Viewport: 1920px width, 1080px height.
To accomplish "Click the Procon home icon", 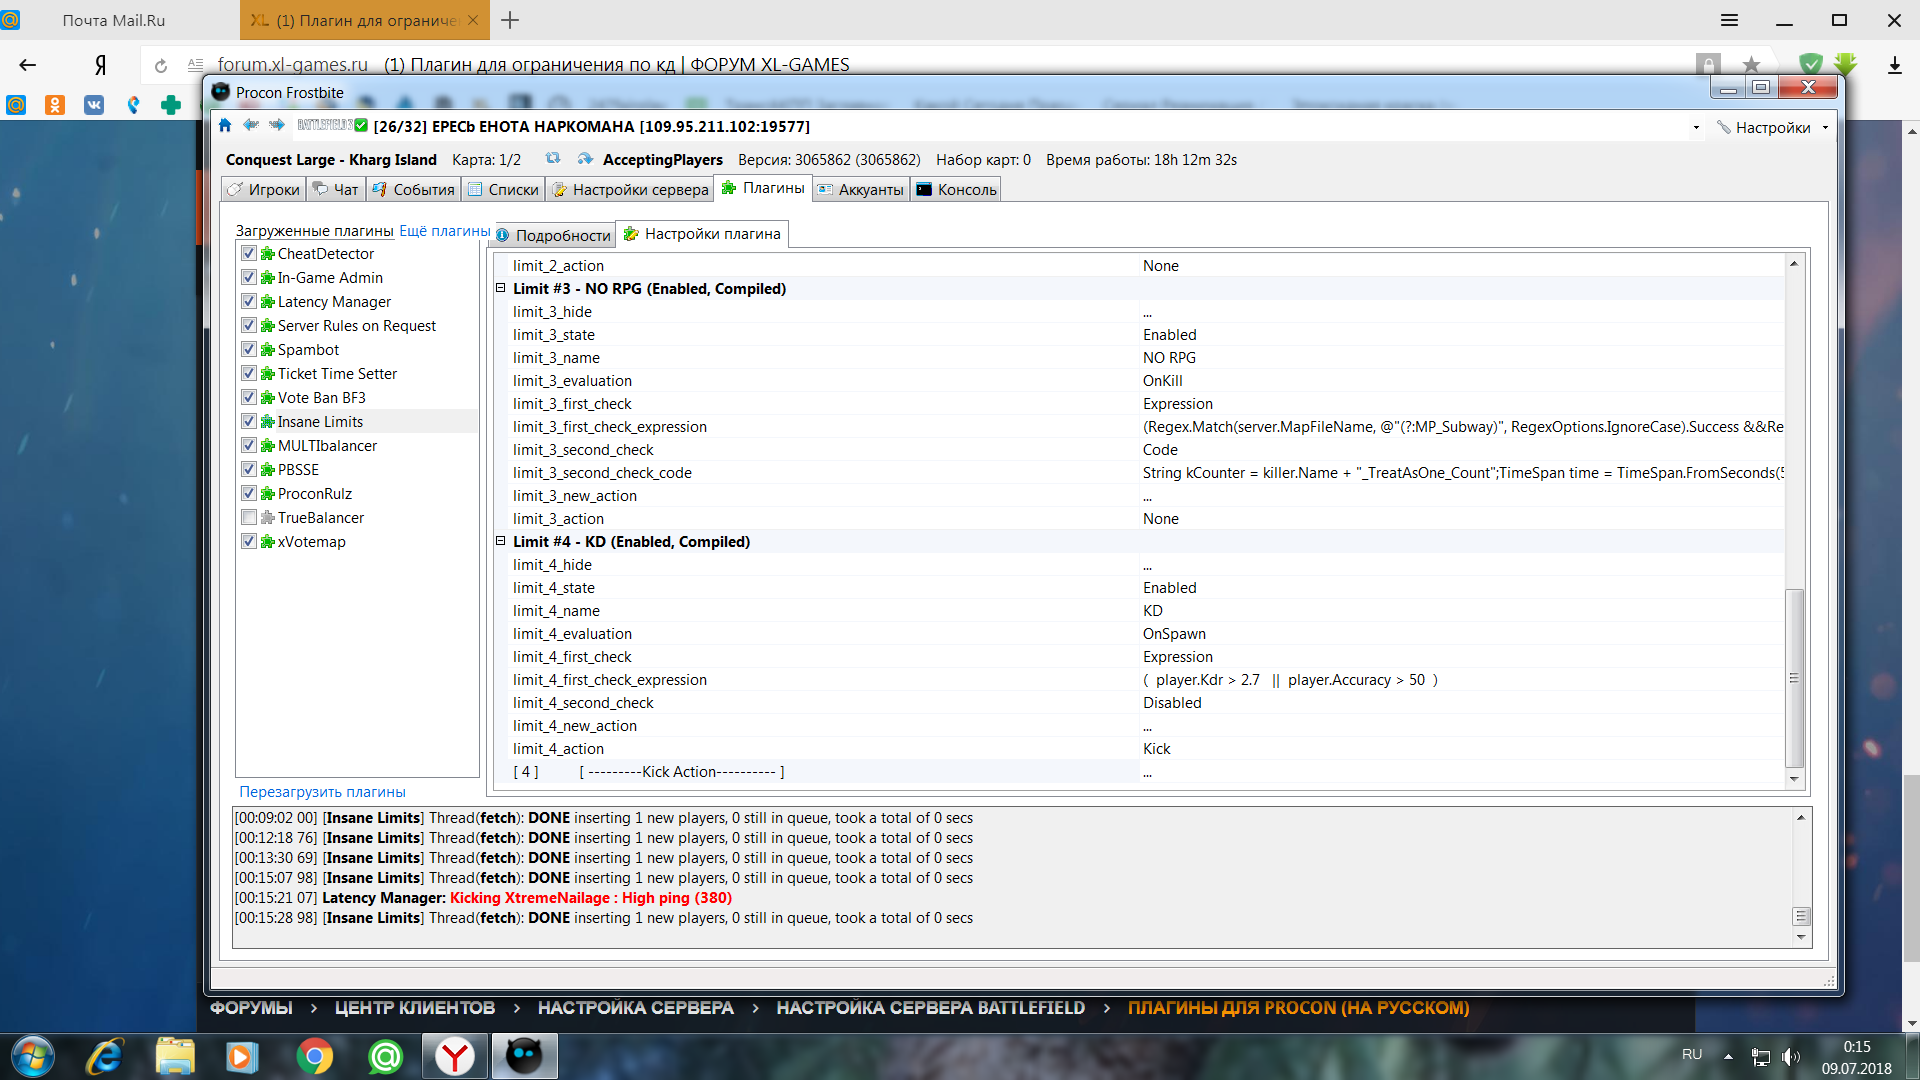I will click(x=225, y=125).
